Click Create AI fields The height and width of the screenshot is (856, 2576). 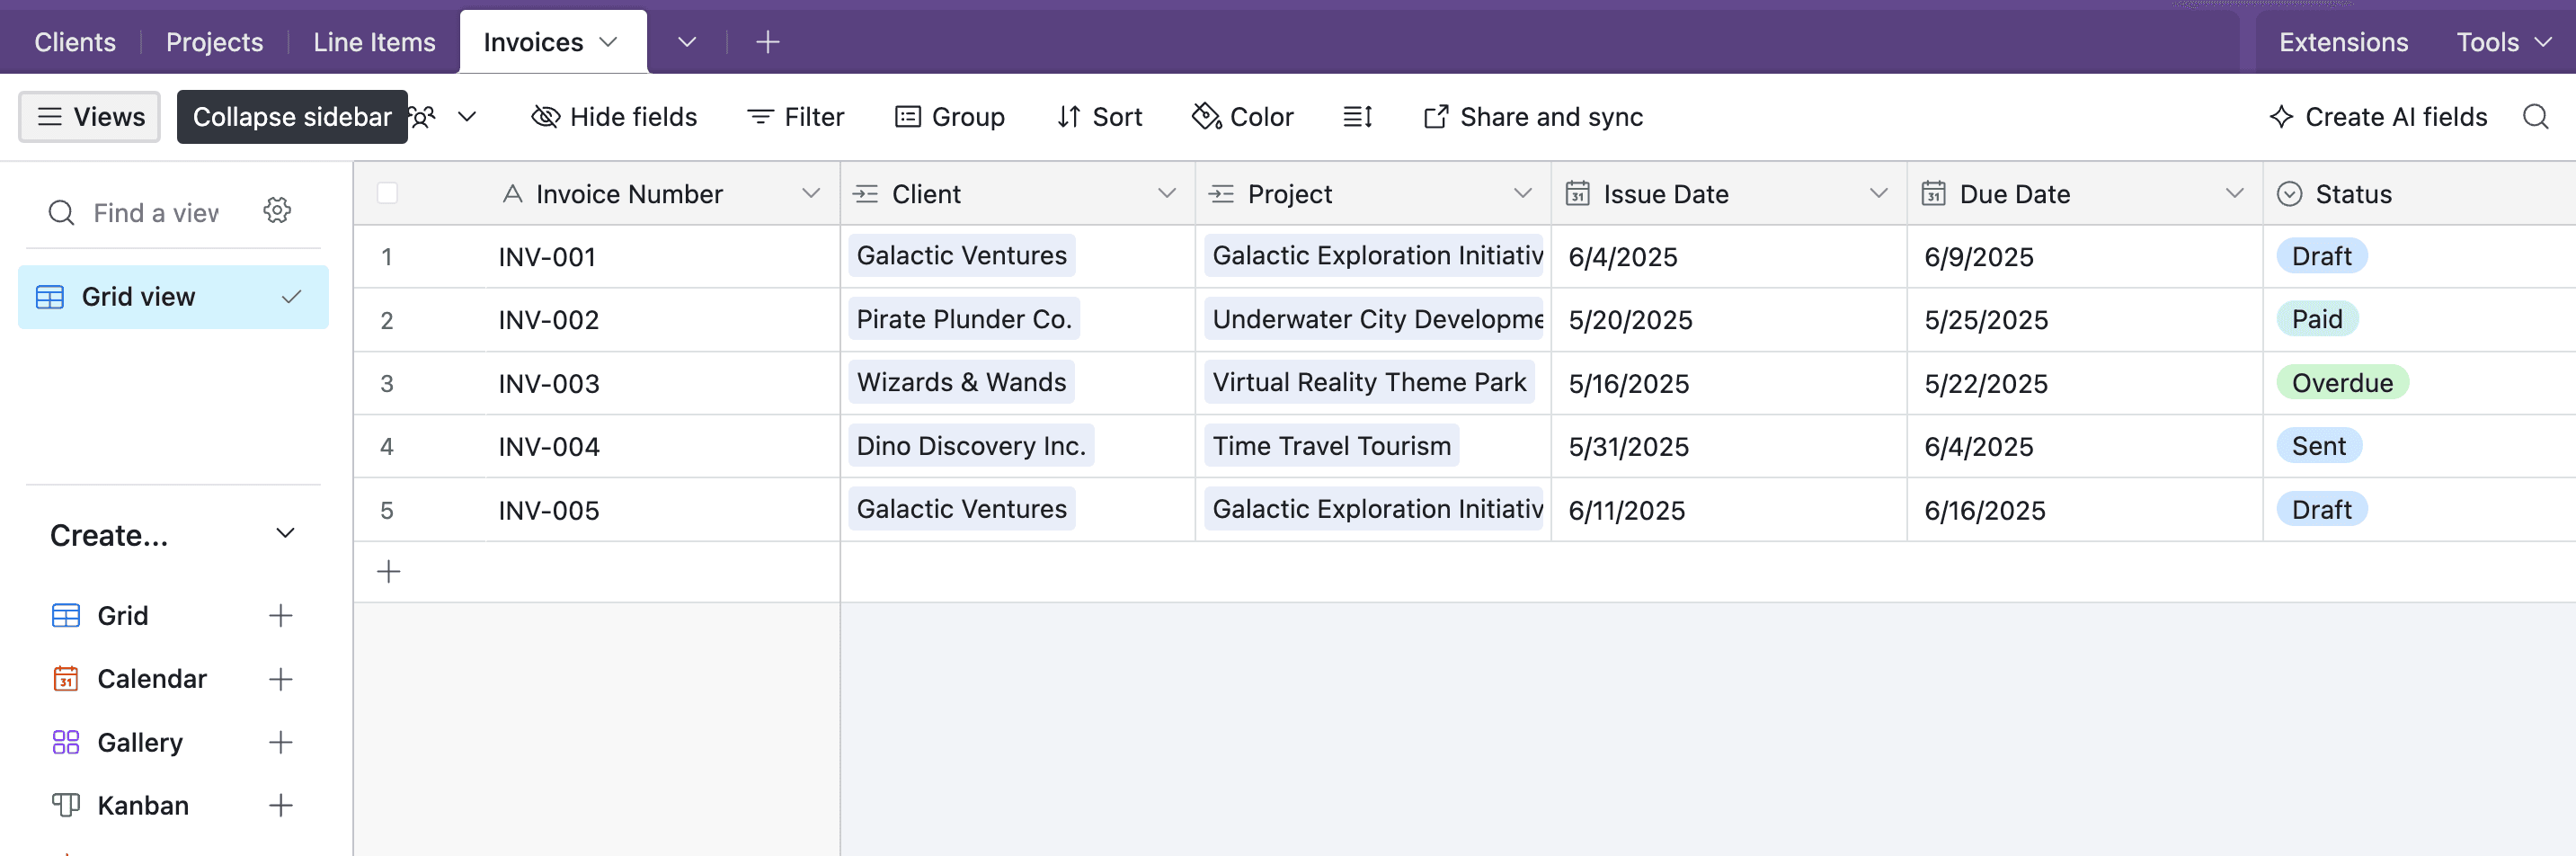tap(2378, 117)
